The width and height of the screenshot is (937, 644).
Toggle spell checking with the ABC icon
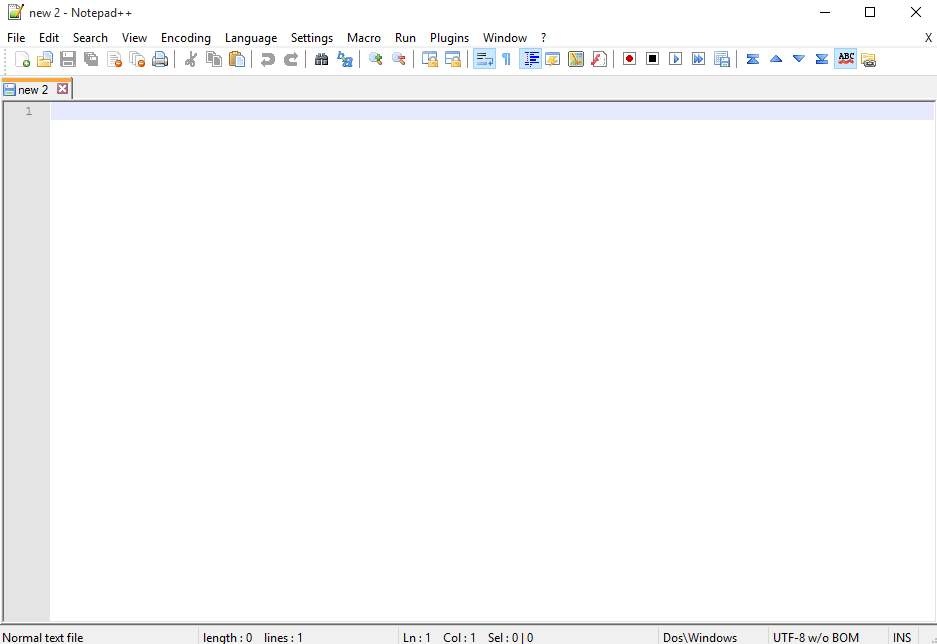(x=845, y=59)
